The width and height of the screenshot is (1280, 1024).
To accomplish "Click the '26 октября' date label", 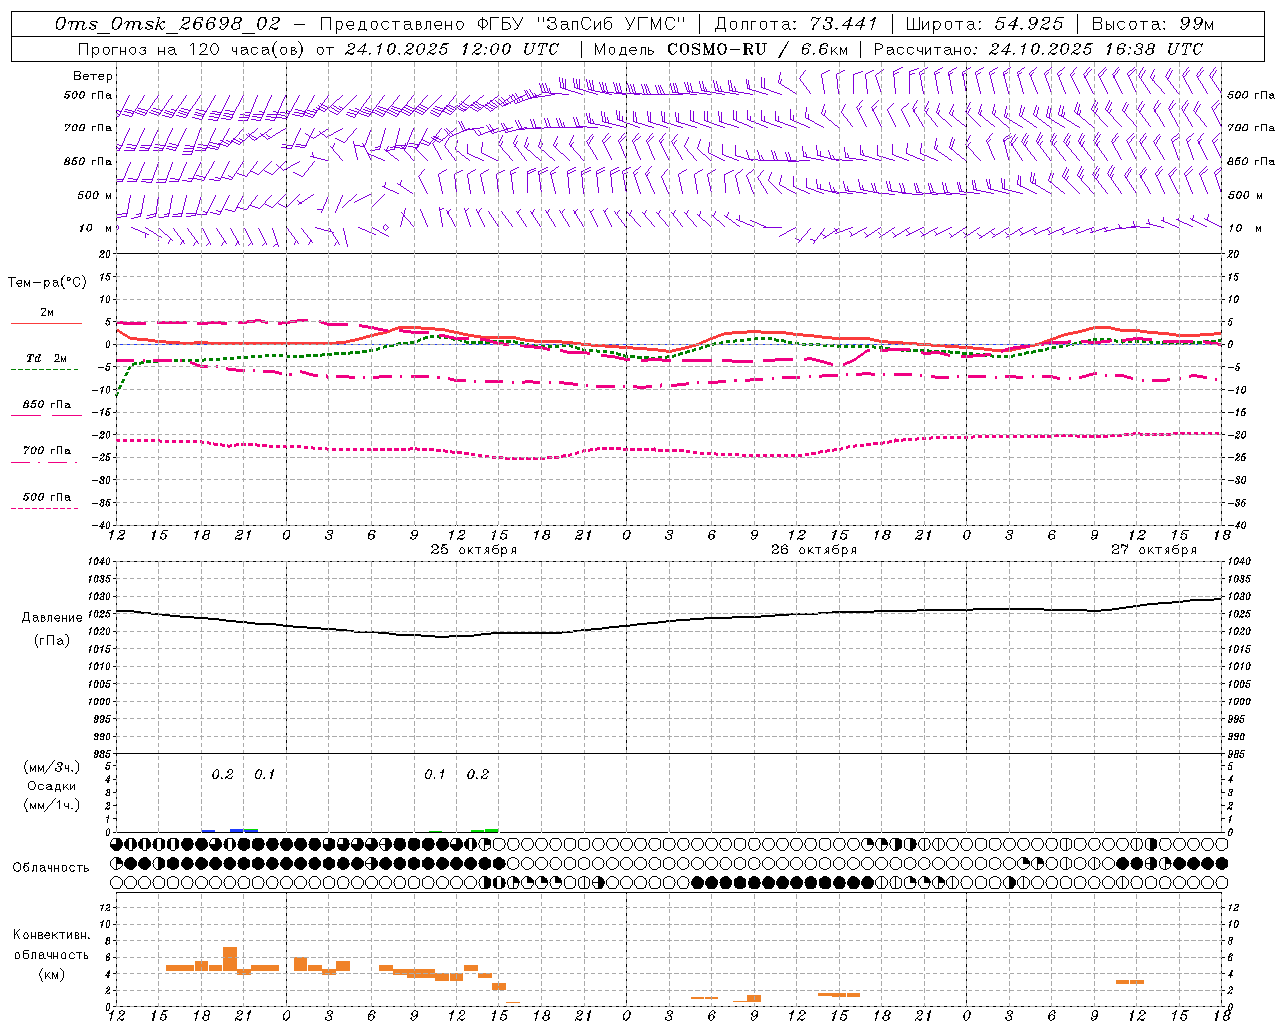I will click(x=814, y=550).
